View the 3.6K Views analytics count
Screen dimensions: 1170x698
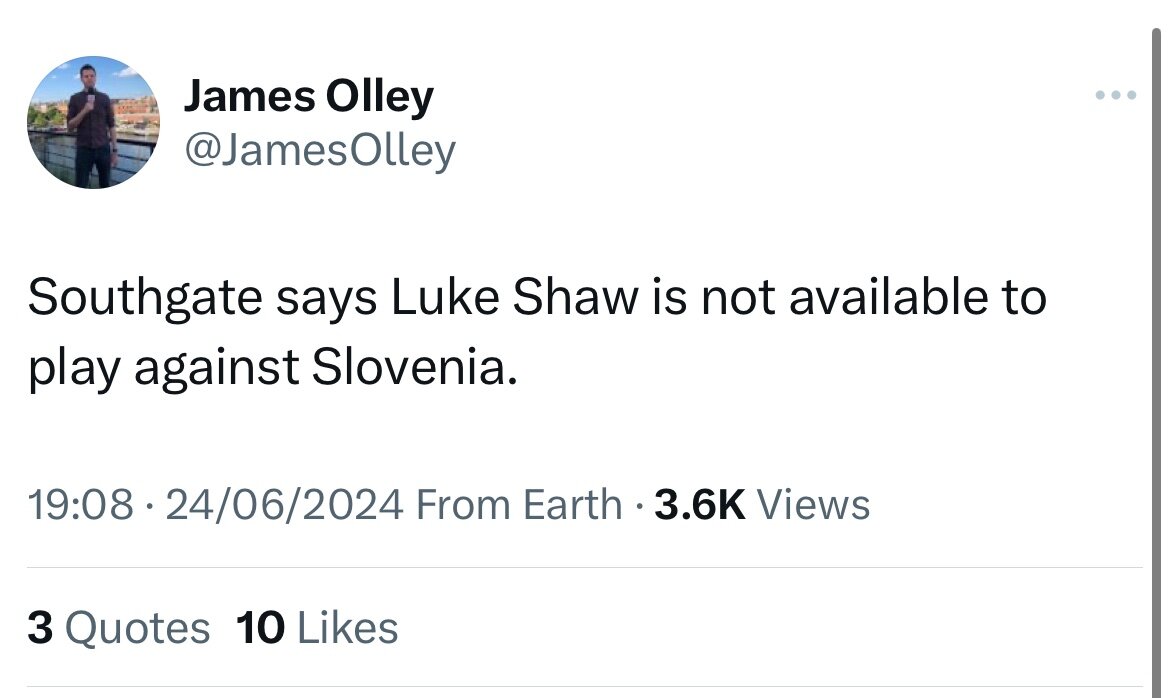pyautogui.click(x=762, y=505)
